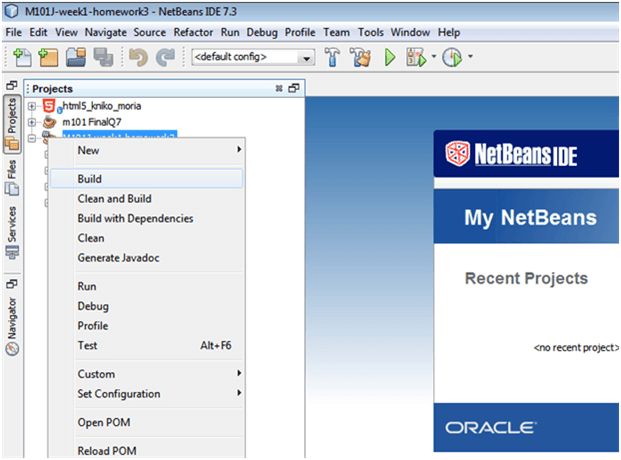Select Open POM
Image resolution: width=621 pixels, height=460 pixels.
(x=147, y=422)
